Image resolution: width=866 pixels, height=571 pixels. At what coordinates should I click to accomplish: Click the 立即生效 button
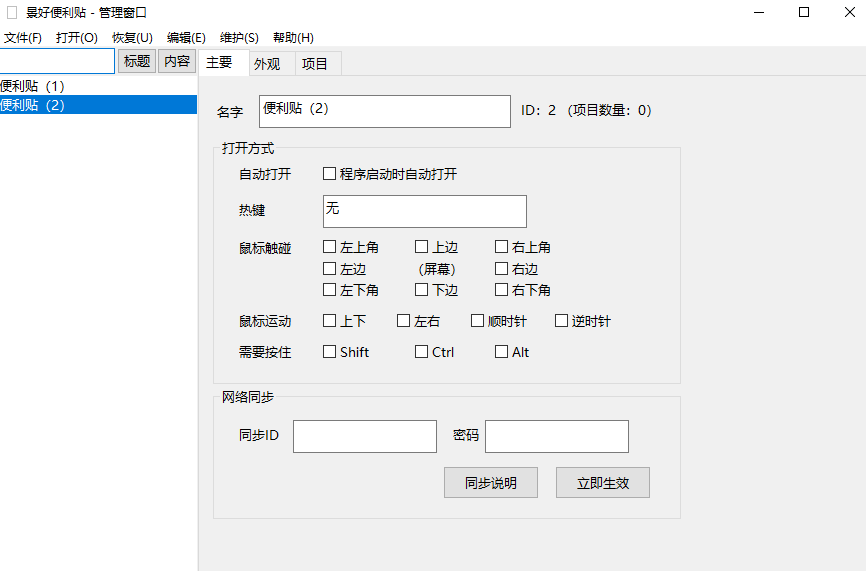point(603,483)
